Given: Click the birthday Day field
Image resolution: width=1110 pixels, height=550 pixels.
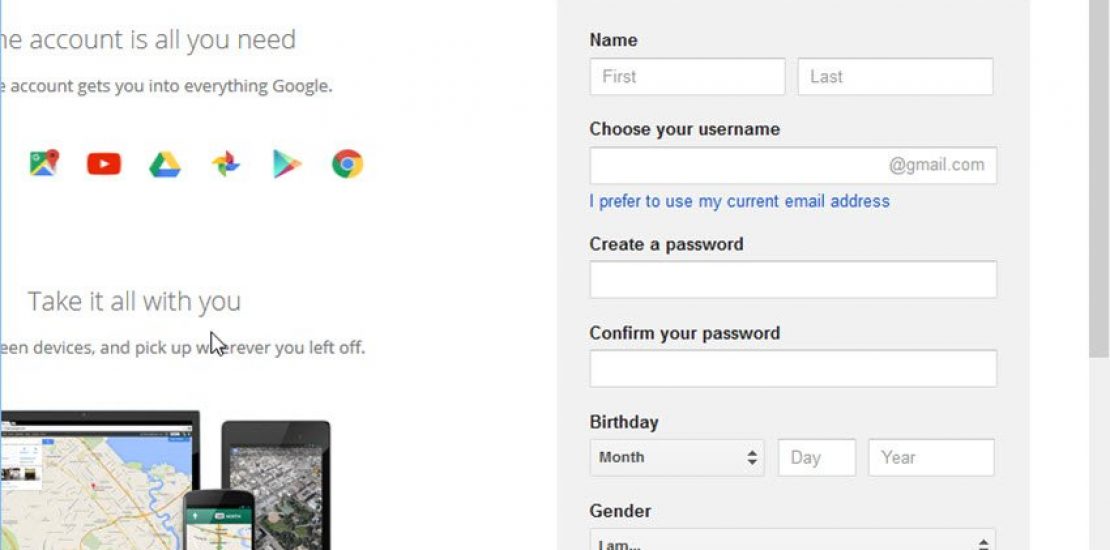Looking at the screenshot, I should [x=816, y=457].
